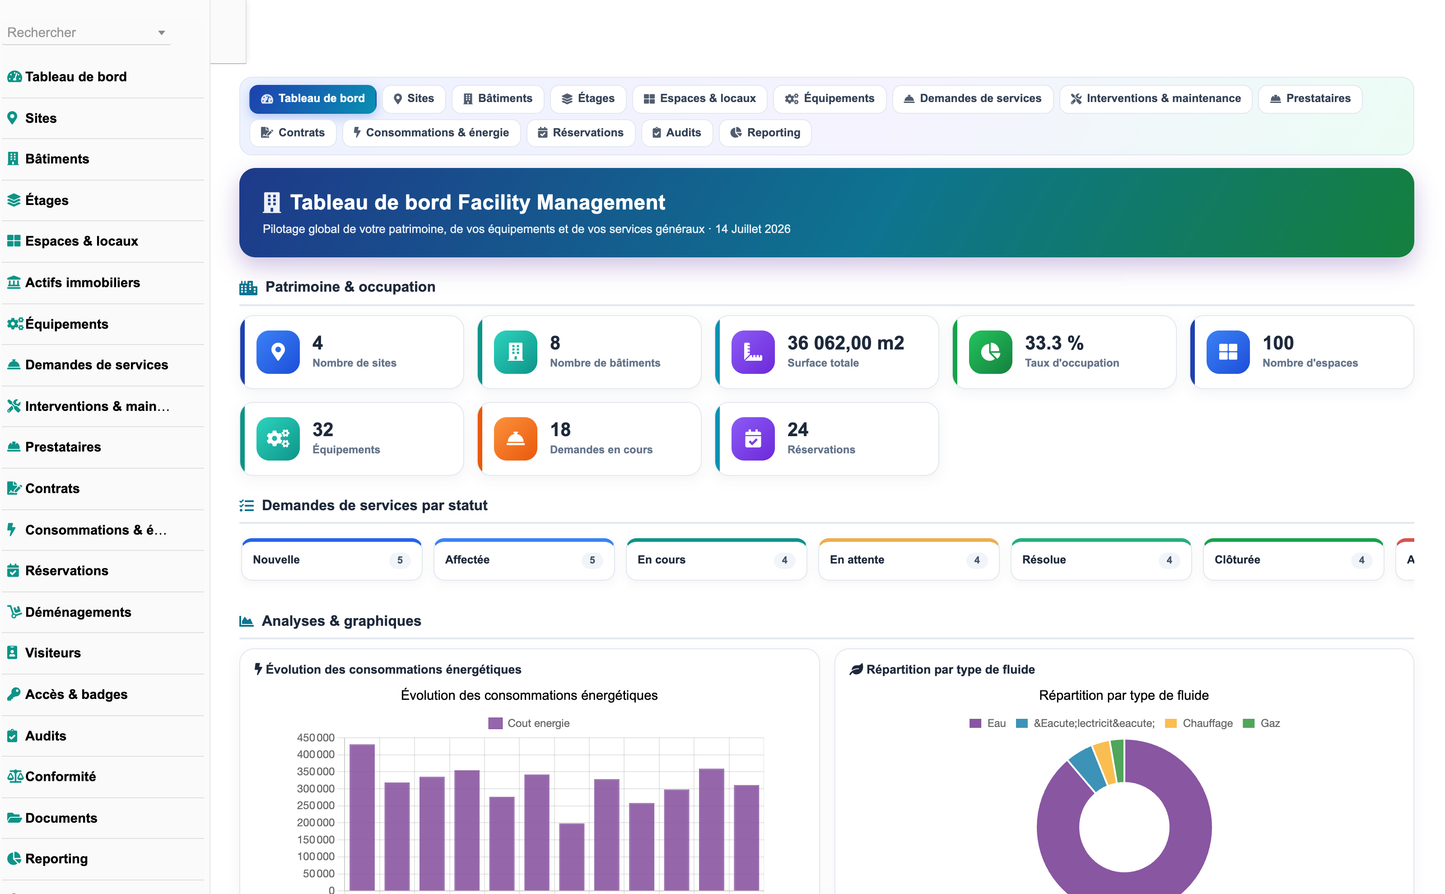Click the tallest bar in the consommations chart
Image resolution: width=1445 pixels, height=894 pixels.
pos(362,817)
